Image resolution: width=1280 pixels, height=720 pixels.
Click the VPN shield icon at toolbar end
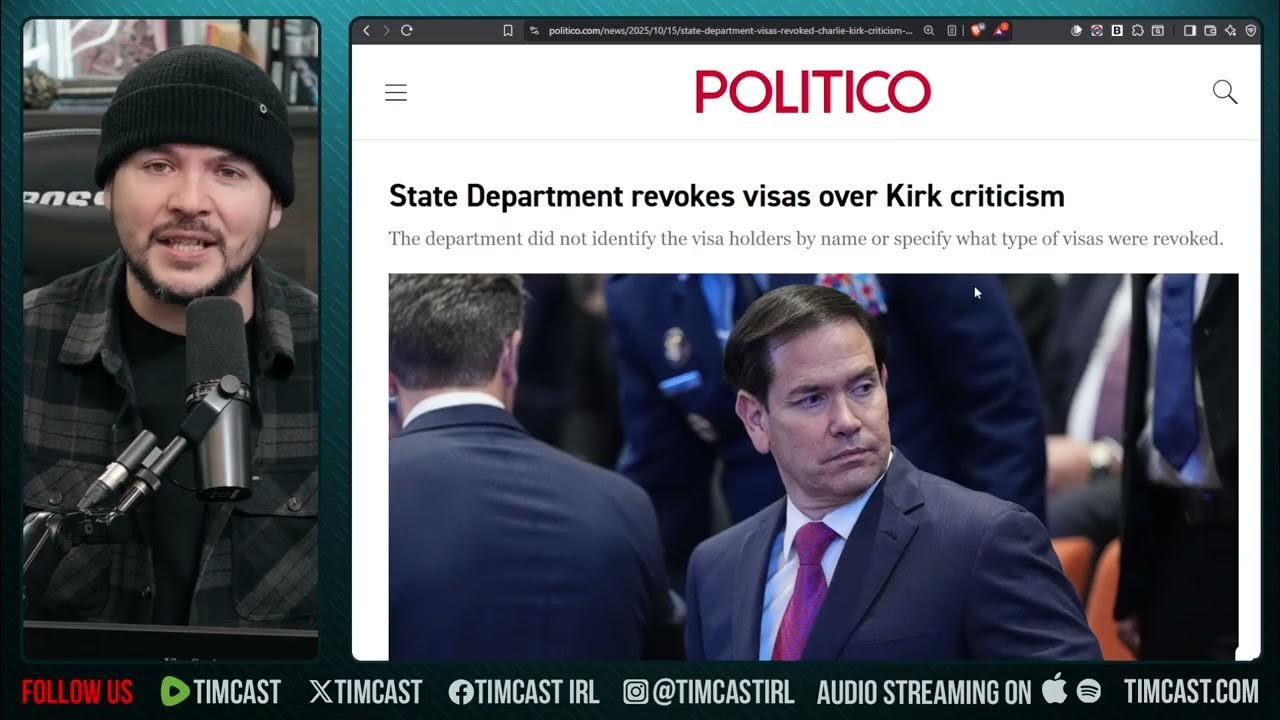[x=1251, y=31]
